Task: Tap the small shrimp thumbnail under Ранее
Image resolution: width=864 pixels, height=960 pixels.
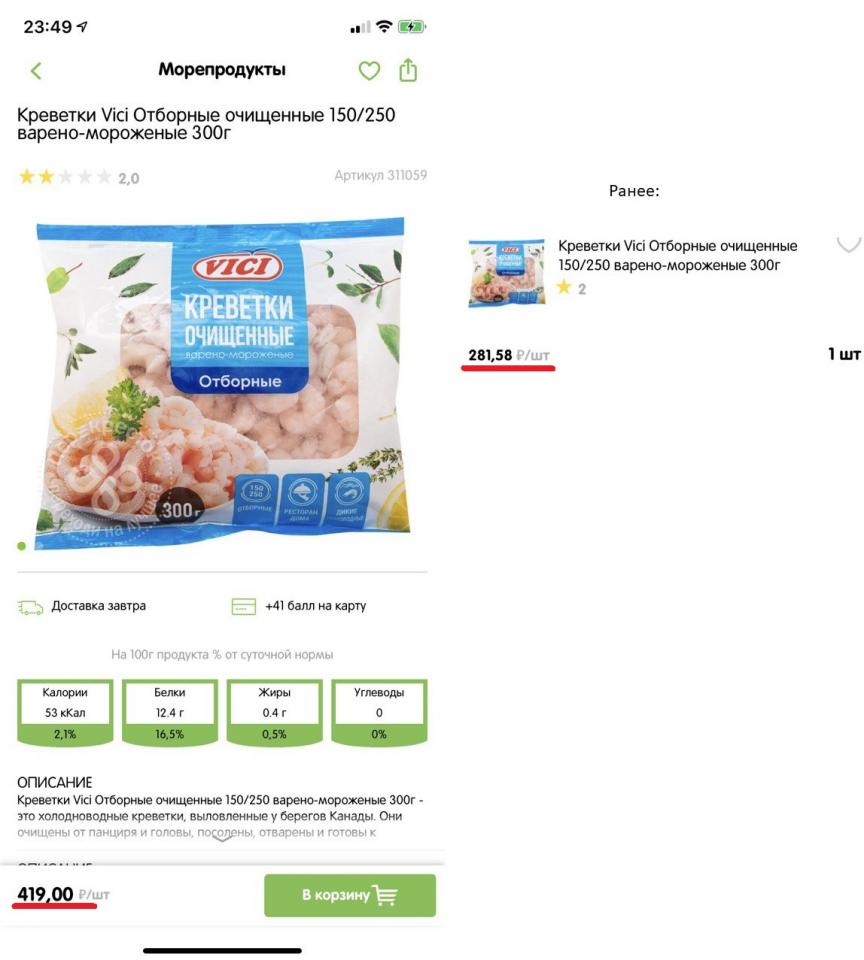Action: (x=506, y=273)
